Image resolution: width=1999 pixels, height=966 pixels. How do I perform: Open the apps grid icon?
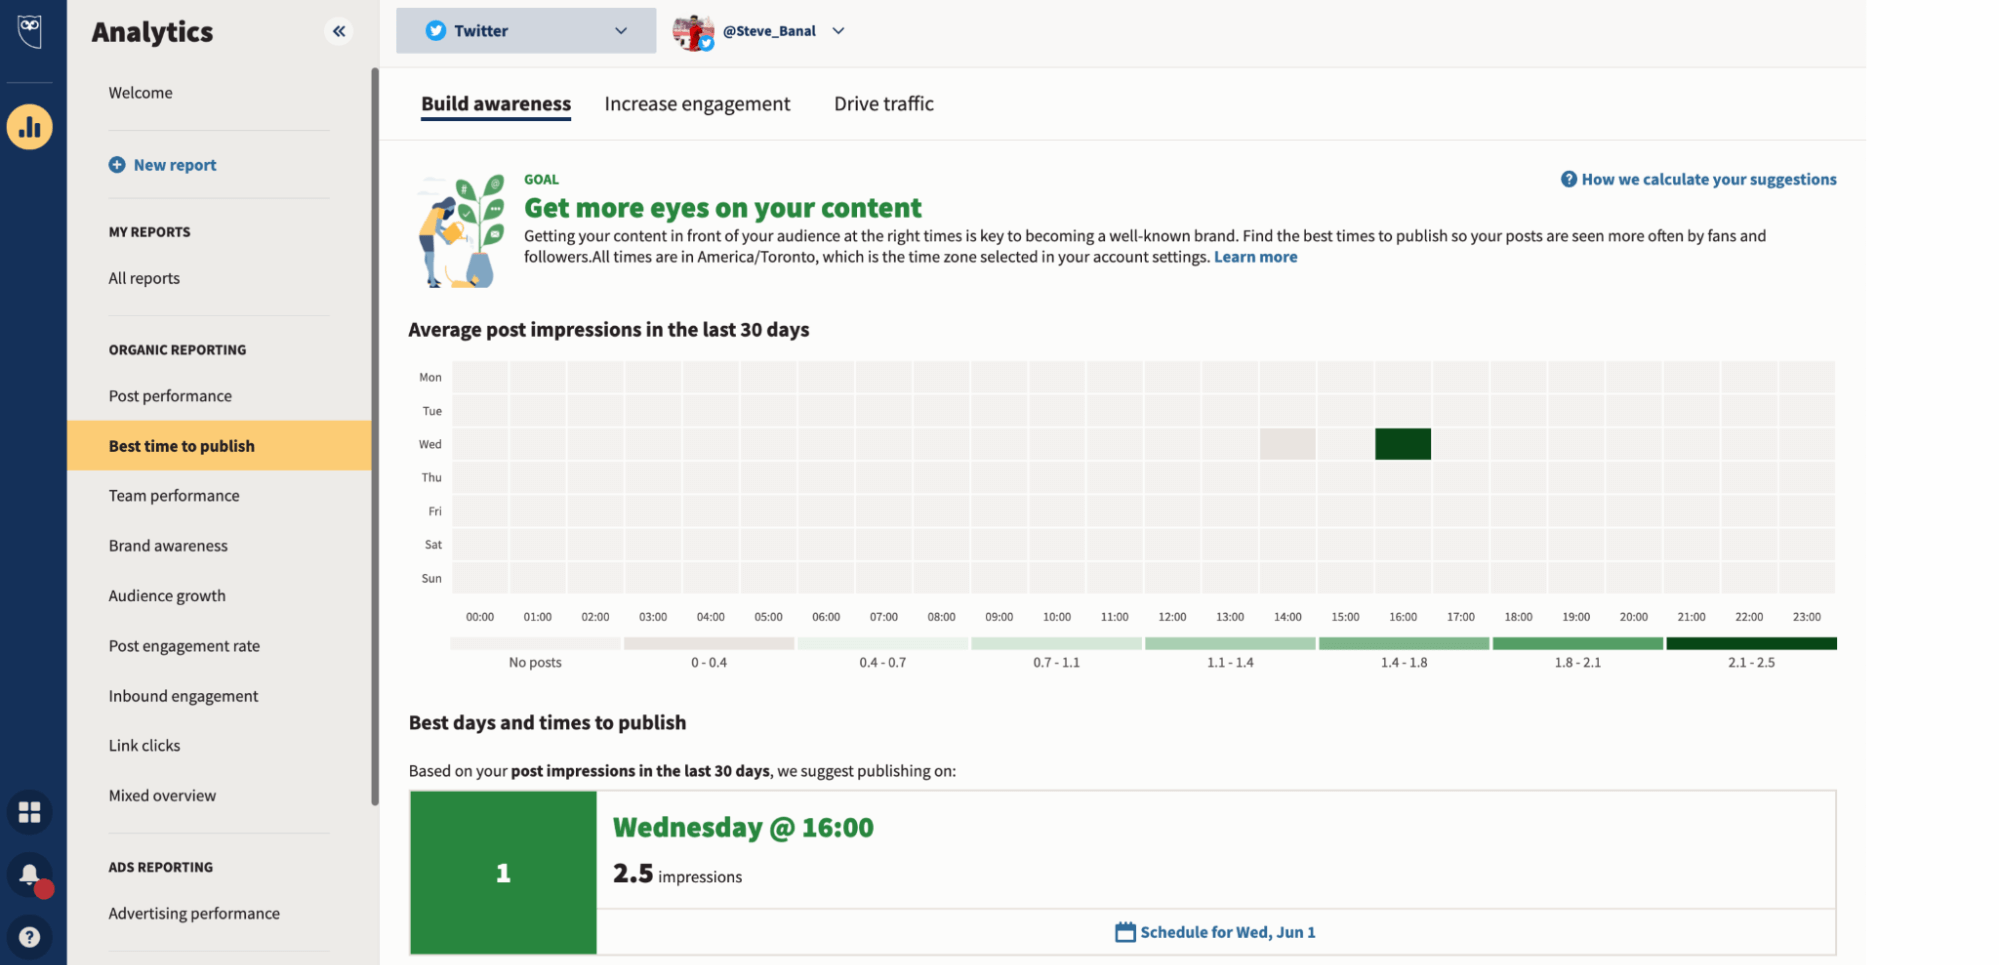coord(30,812)
